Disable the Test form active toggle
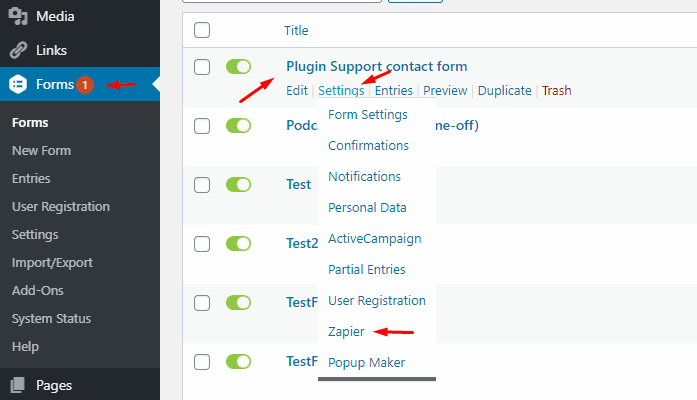 coord(238,185)
